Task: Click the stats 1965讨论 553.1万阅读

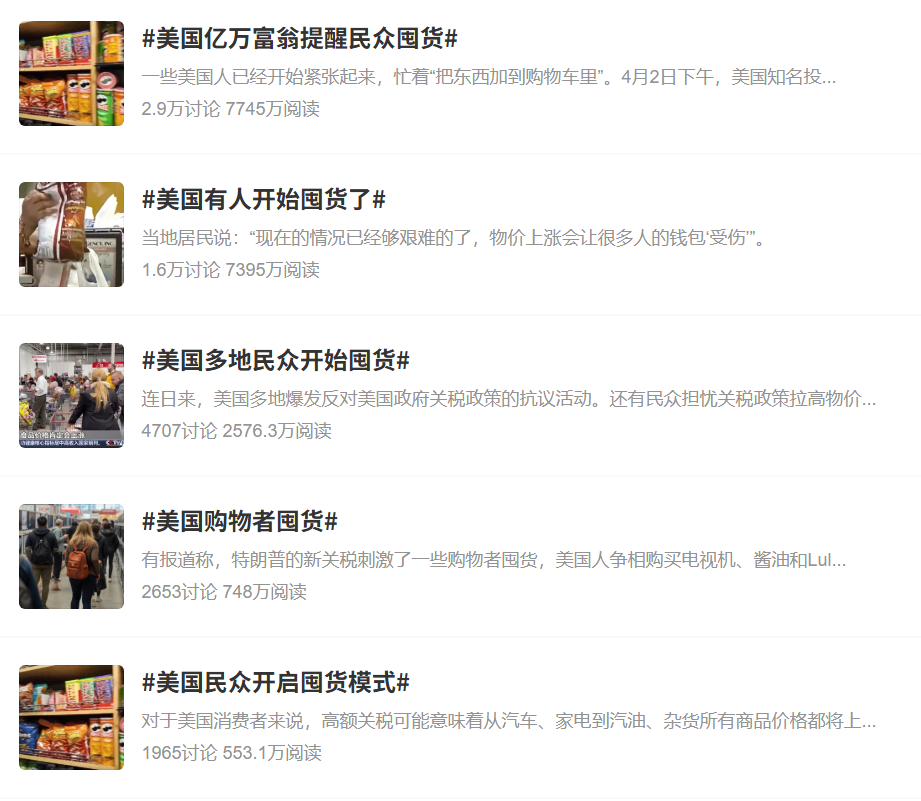Action: click(231, 752)
